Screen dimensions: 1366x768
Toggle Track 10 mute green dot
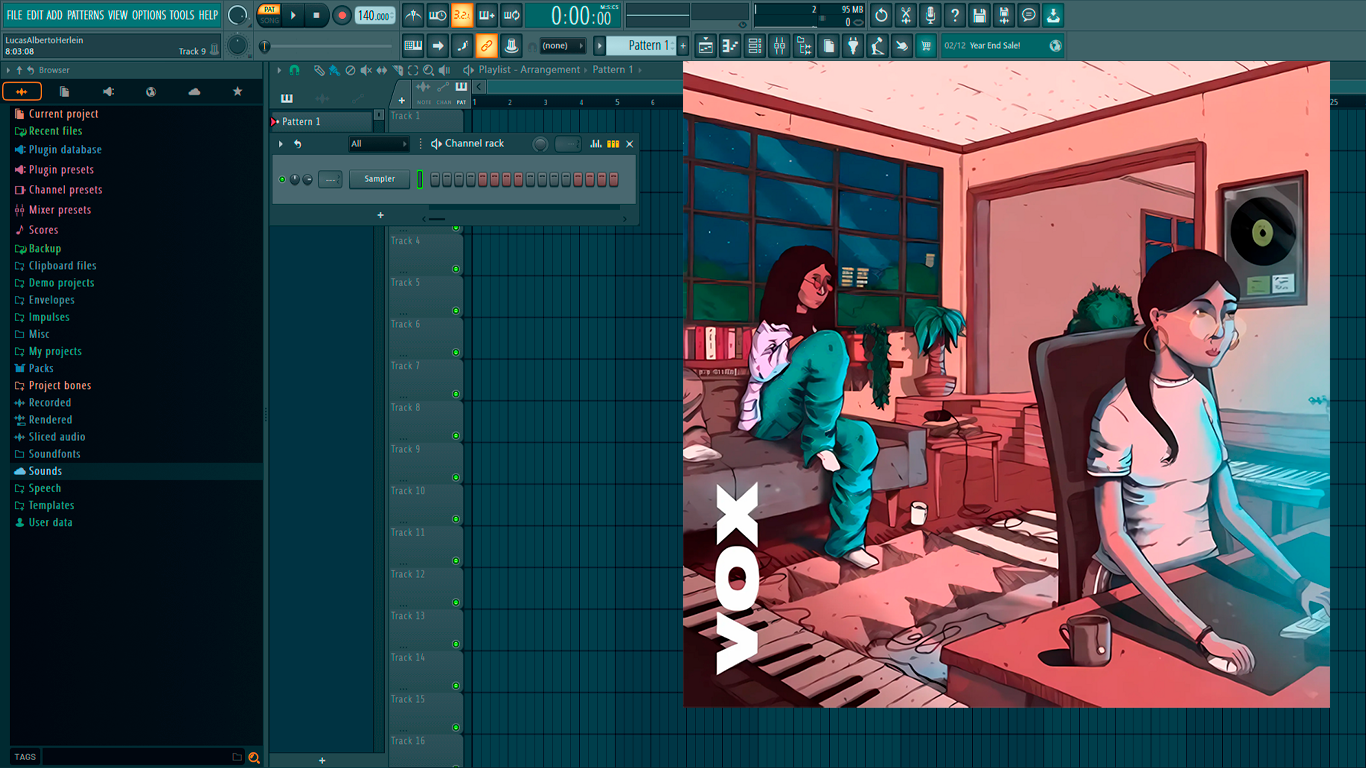point(456,519)
